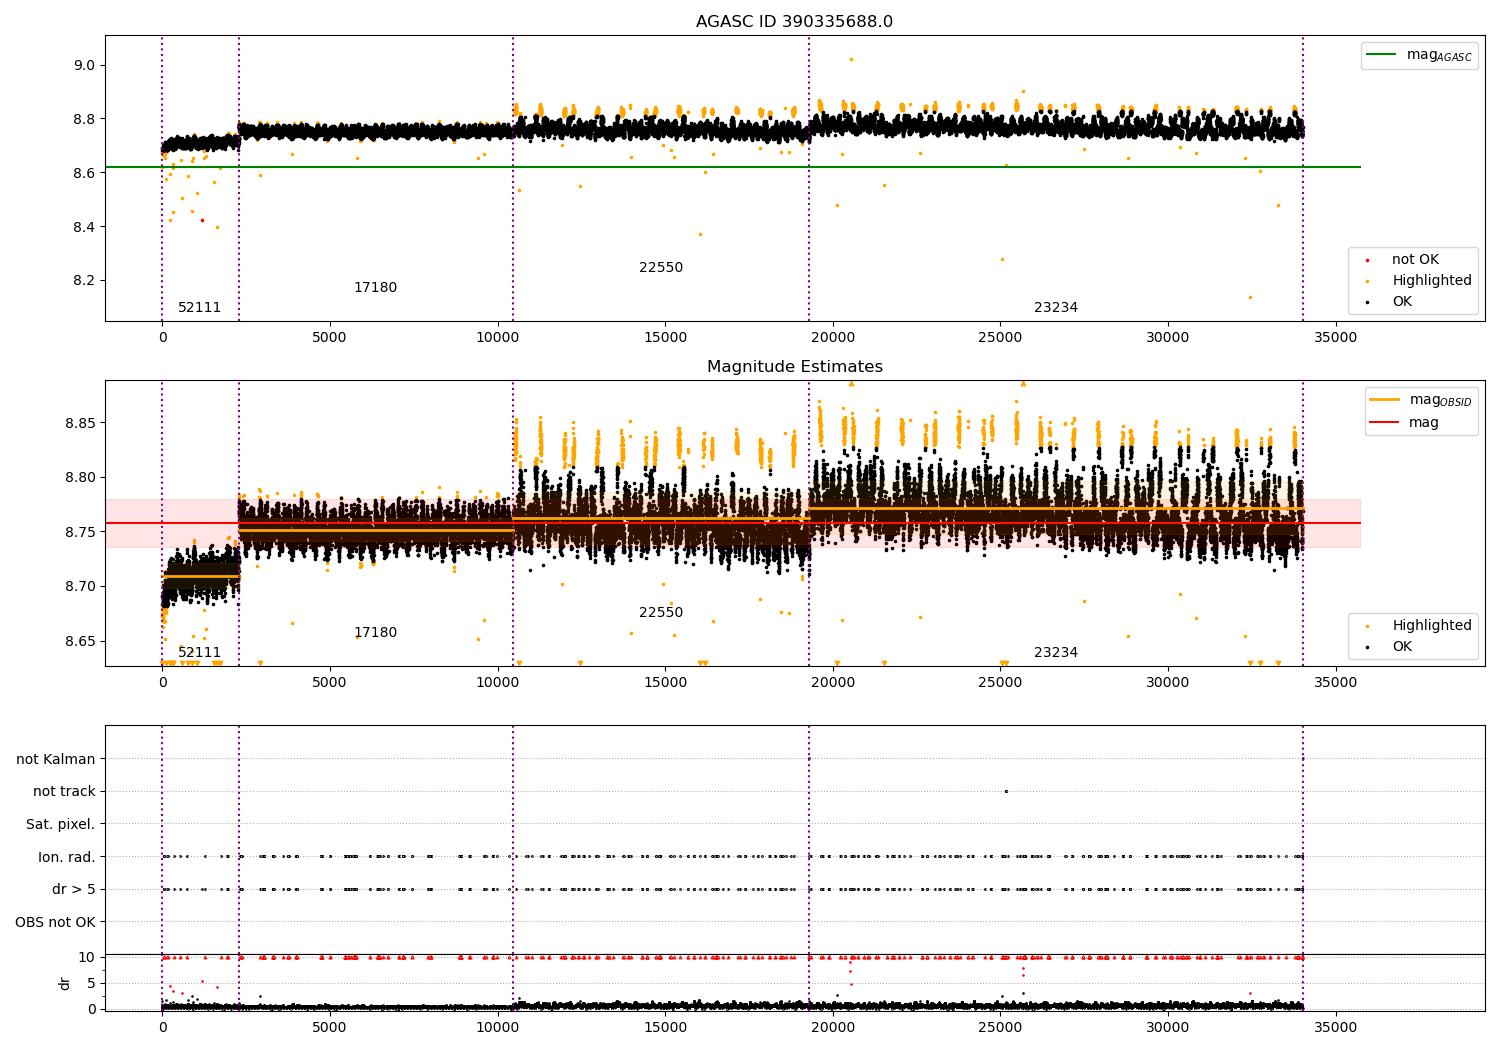Select 'OK' legend entry in AGASC ID plot
1500x1050 pixels.
pyautogui.click(x=1402, y=302)
